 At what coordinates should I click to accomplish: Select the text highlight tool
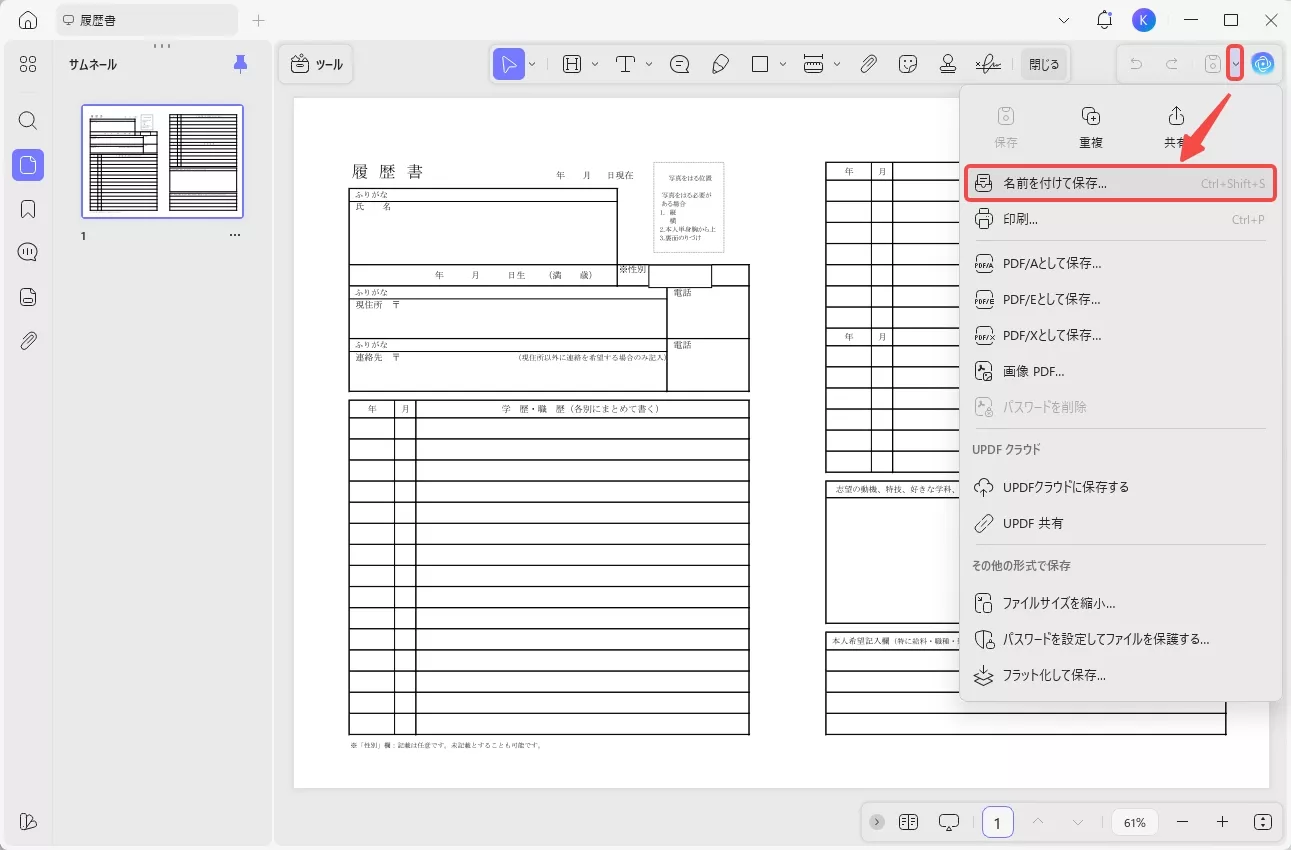[572, 64]
